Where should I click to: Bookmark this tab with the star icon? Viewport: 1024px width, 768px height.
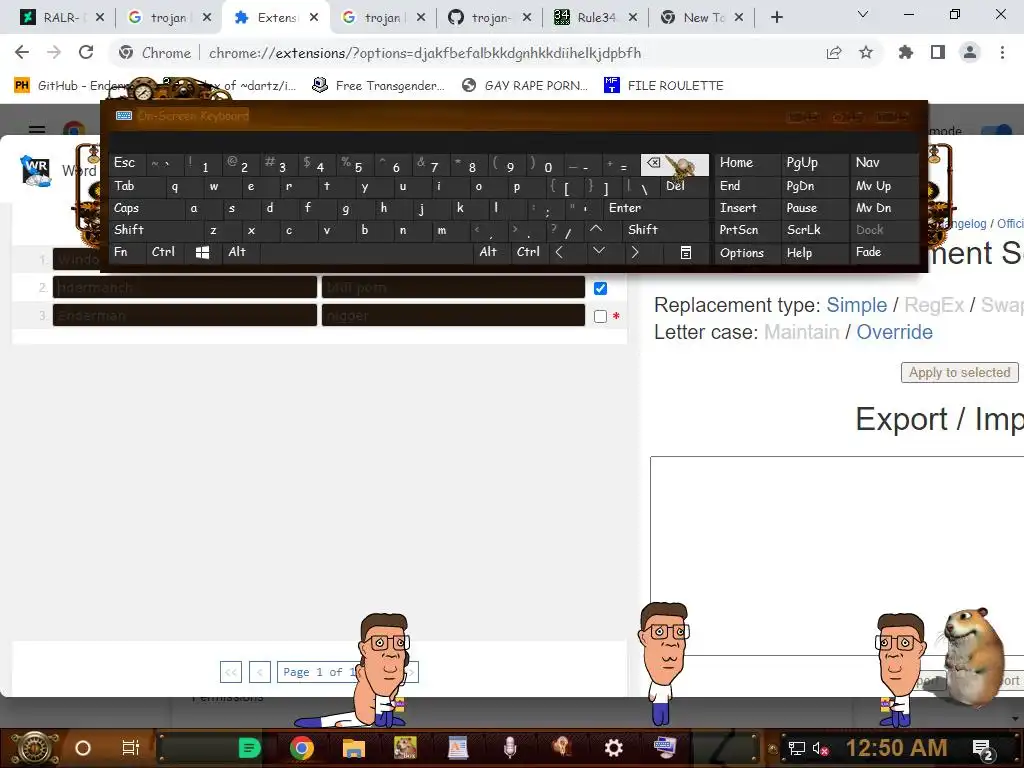click(x=866, y=53)
